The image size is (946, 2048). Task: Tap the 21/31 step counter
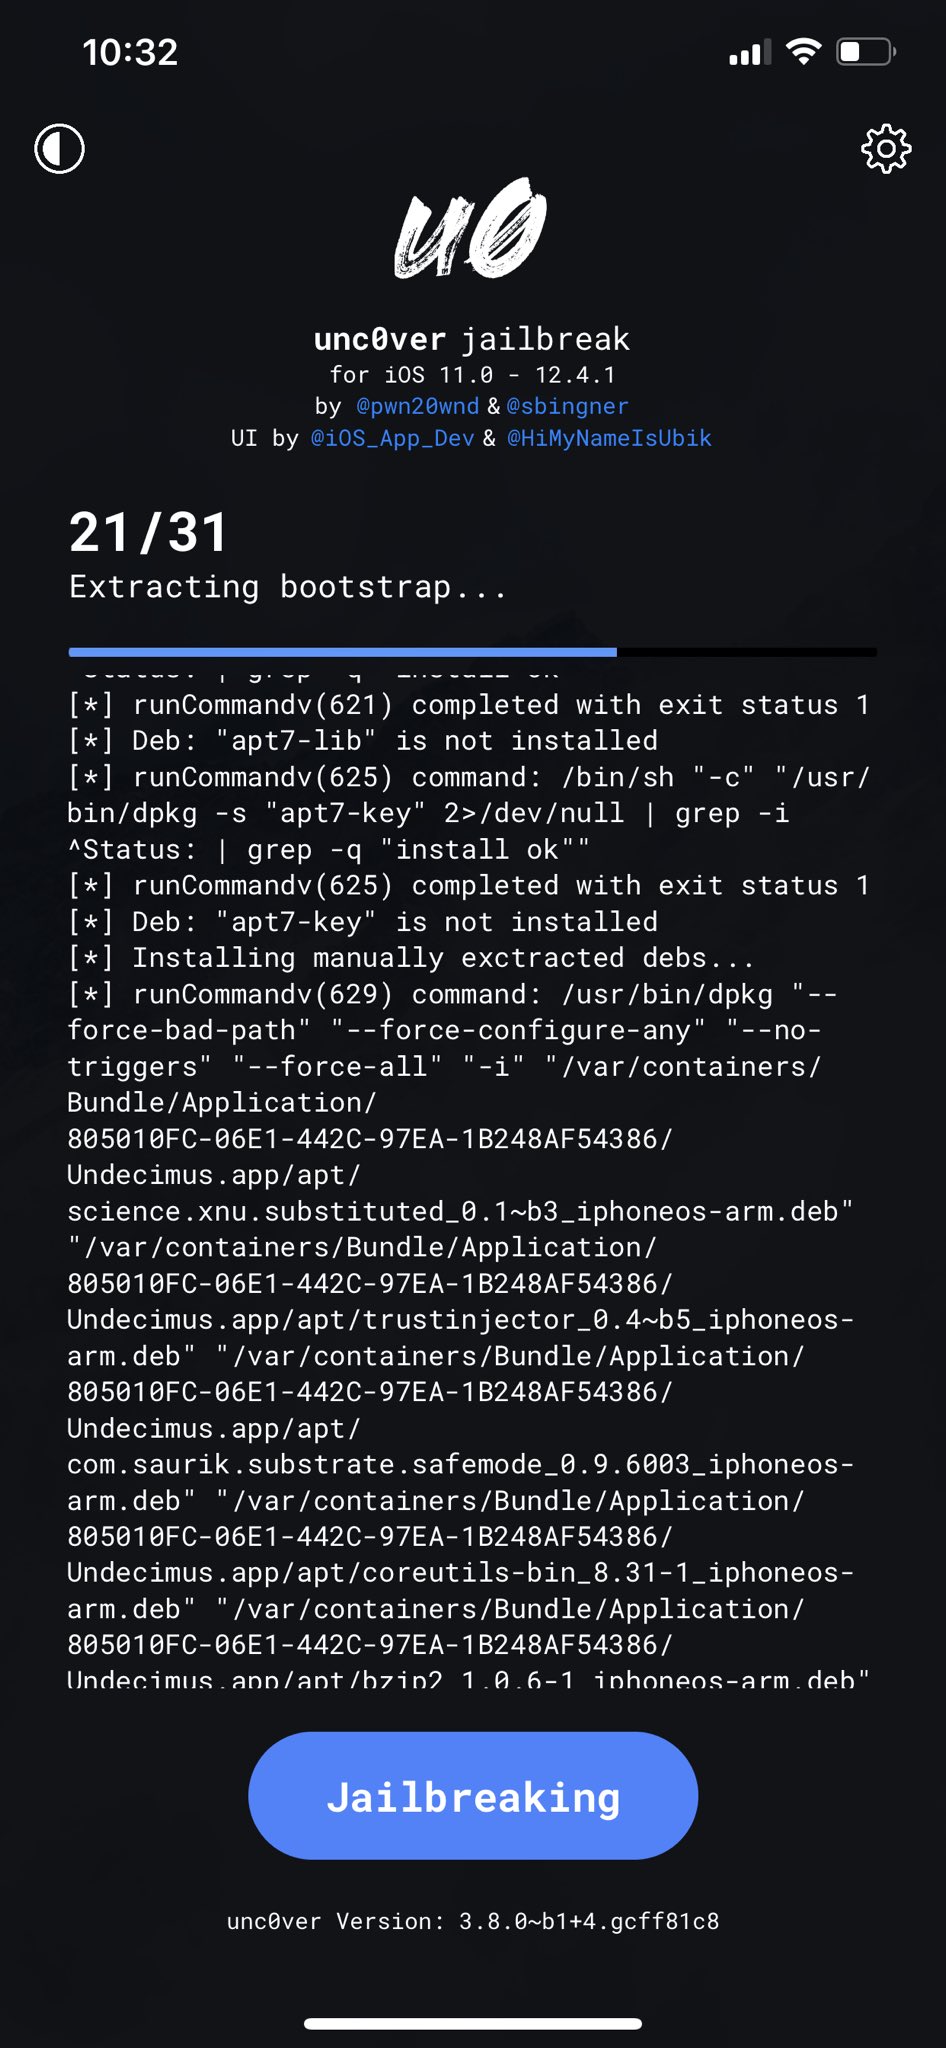[x=149, y=532]
